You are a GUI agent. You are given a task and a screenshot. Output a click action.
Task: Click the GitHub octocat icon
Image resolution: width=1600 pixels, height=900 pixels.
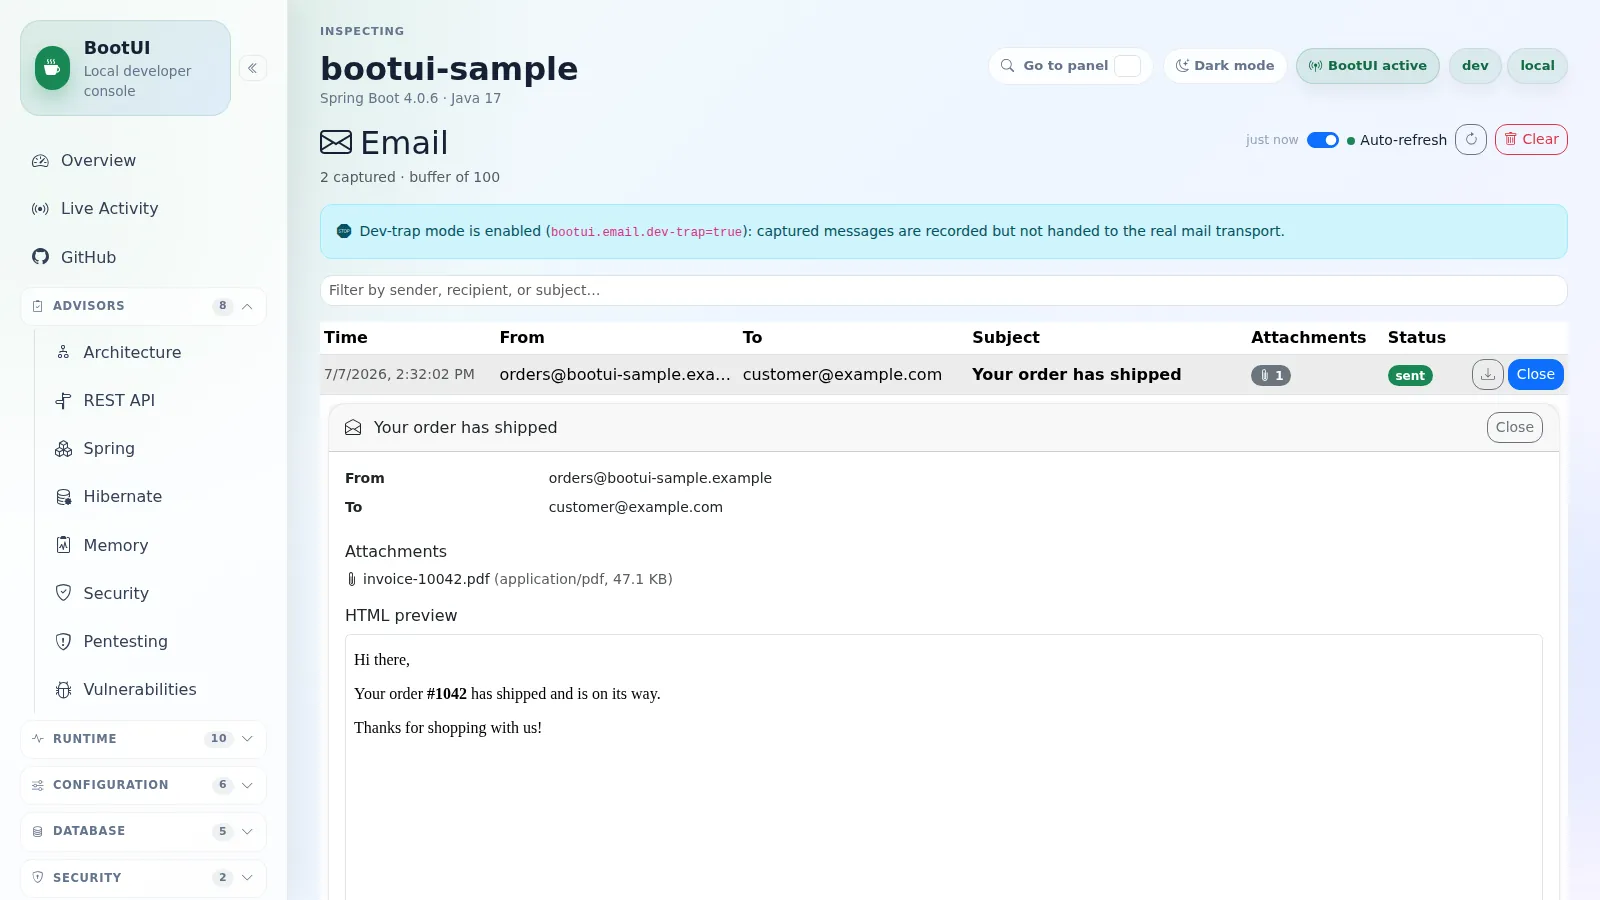[x=40, y=257]
